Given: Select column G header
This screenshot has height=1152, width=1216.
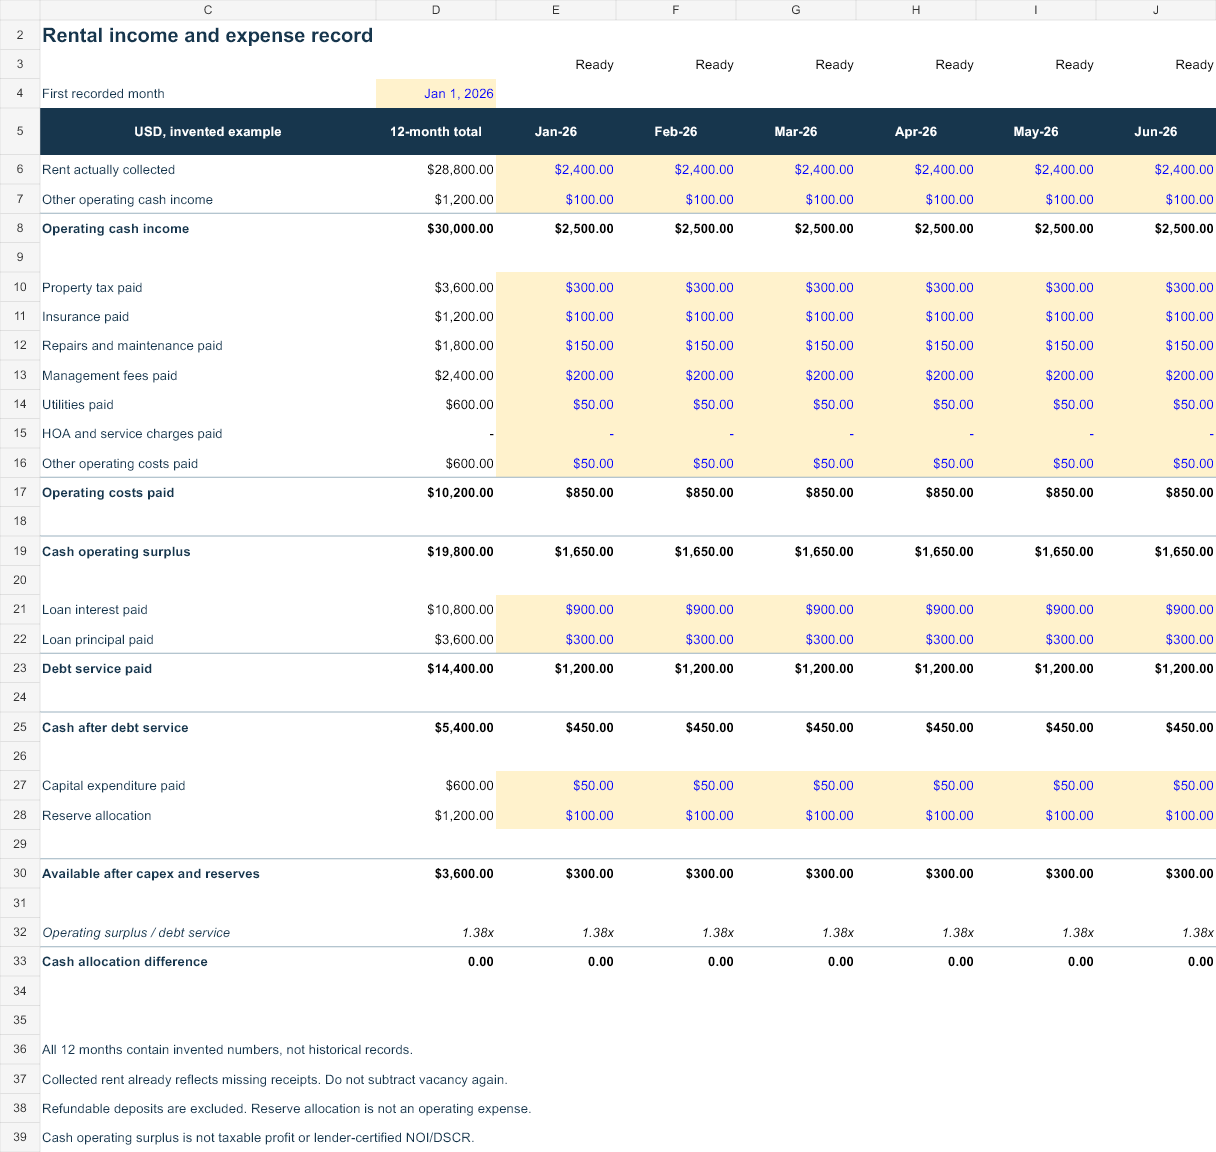Looking at the screenshot, I should click(796, 10).
